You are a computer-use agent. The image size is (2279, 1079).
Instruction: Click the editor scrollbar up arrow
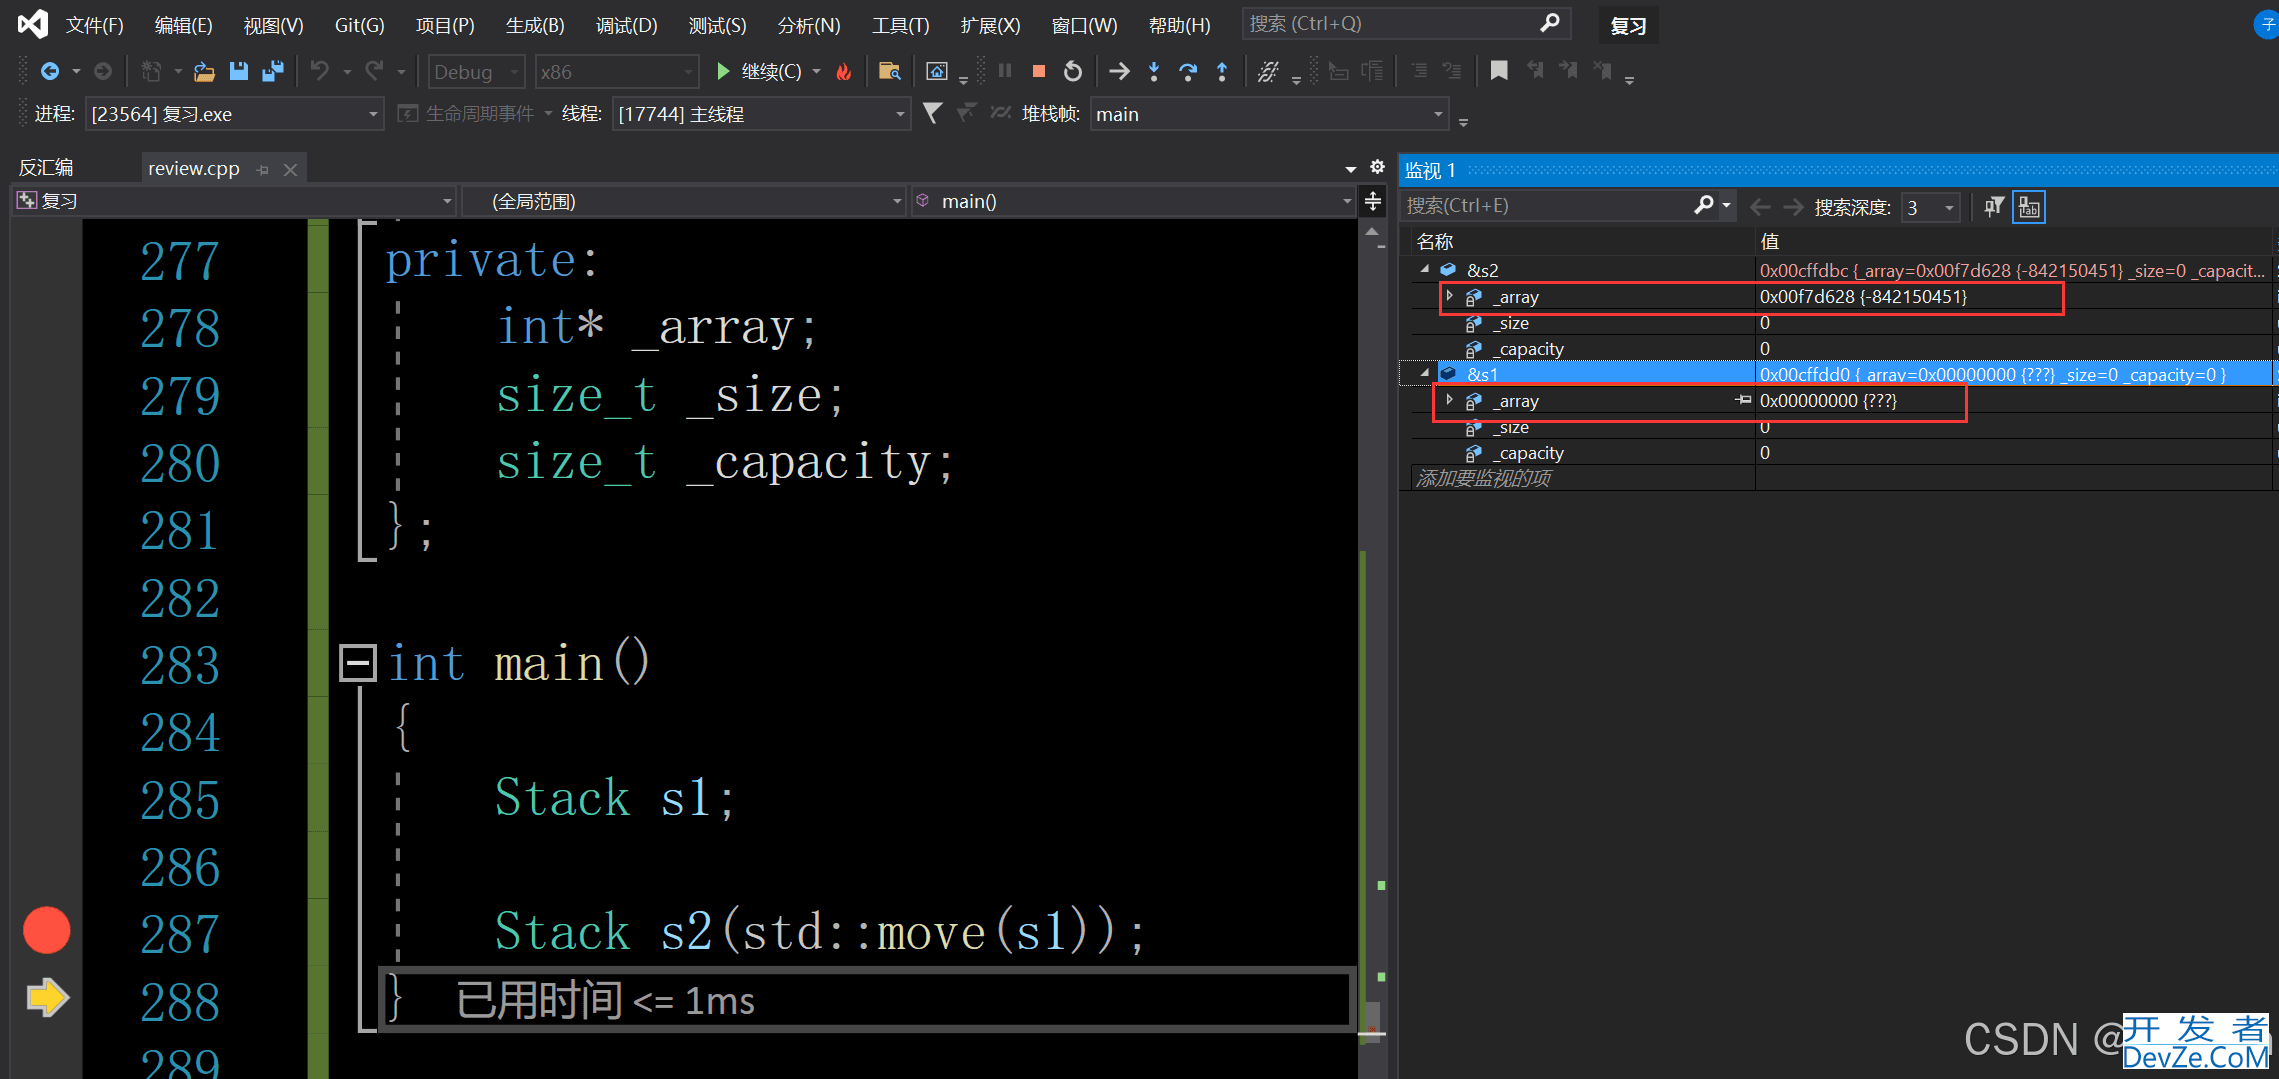[x=1372, y=231]
